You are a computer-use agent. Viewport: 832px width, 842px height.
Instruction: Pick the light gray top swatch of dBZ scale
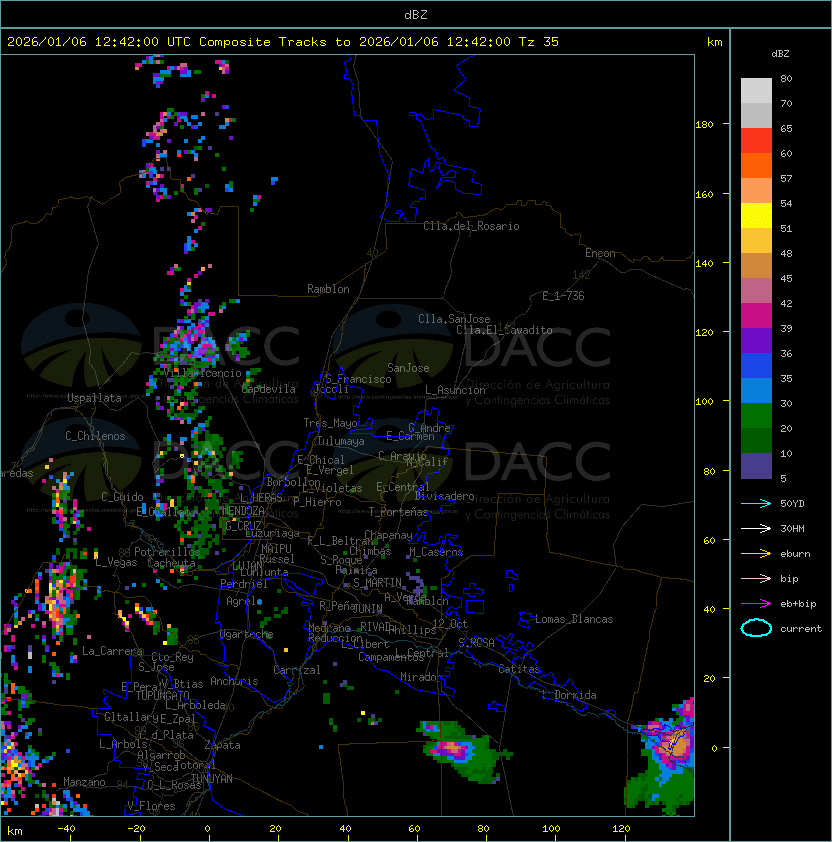click(x=756, y=90)
